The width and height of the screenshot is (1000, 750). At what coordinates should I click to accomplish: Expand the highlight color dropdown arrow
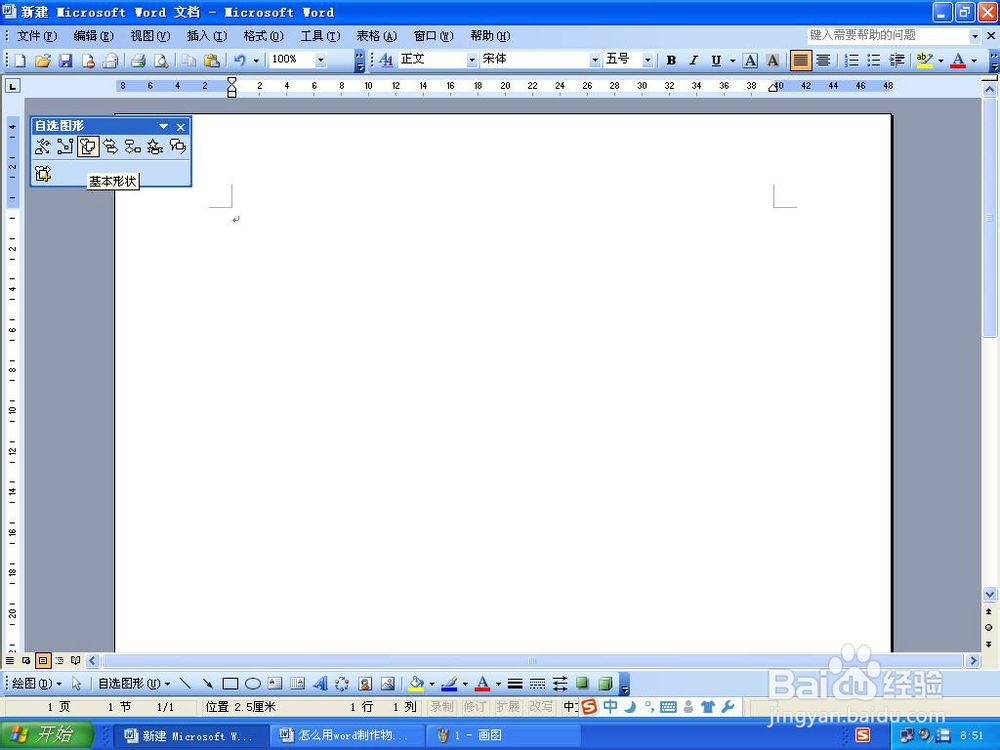coord(940,61)
